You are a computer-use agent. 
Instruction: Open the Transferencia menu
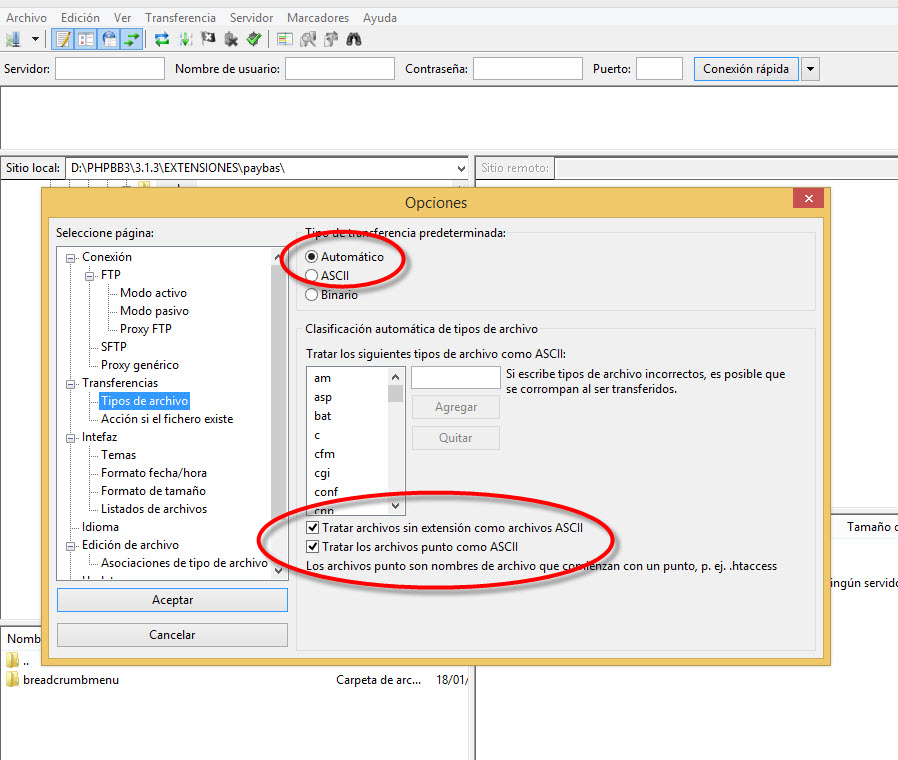180,18
